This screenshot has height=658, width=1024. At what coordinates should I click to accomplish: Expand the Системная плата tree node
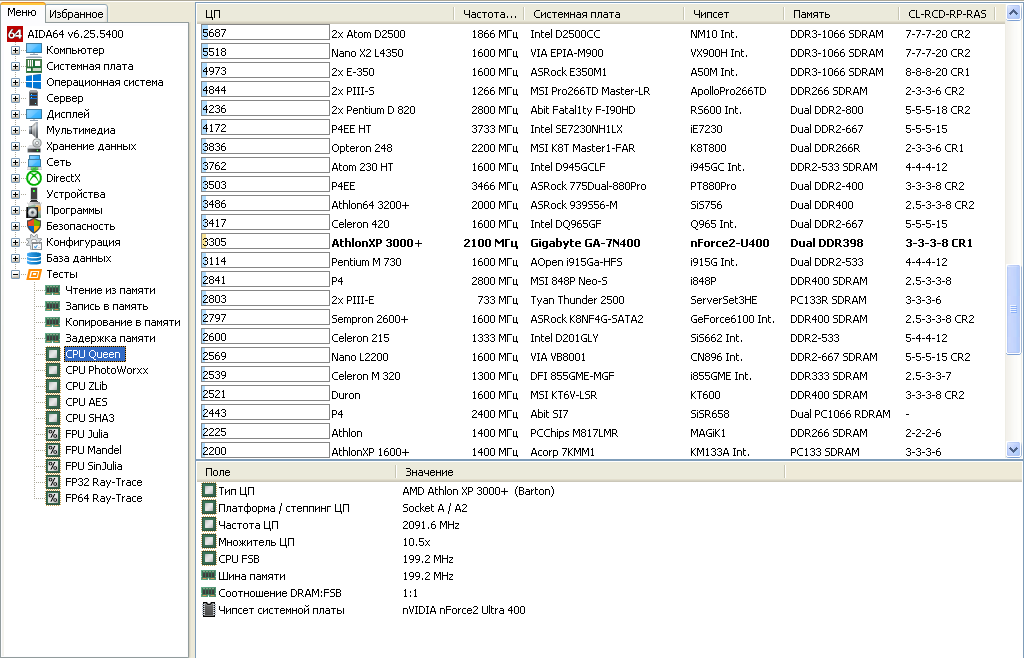15,66
